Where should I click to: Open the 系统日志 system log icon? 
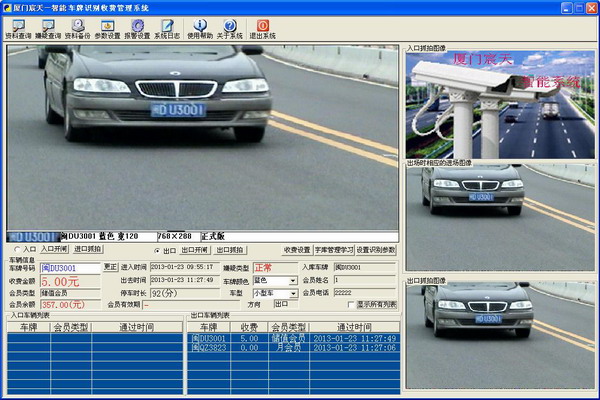point(167,26)
